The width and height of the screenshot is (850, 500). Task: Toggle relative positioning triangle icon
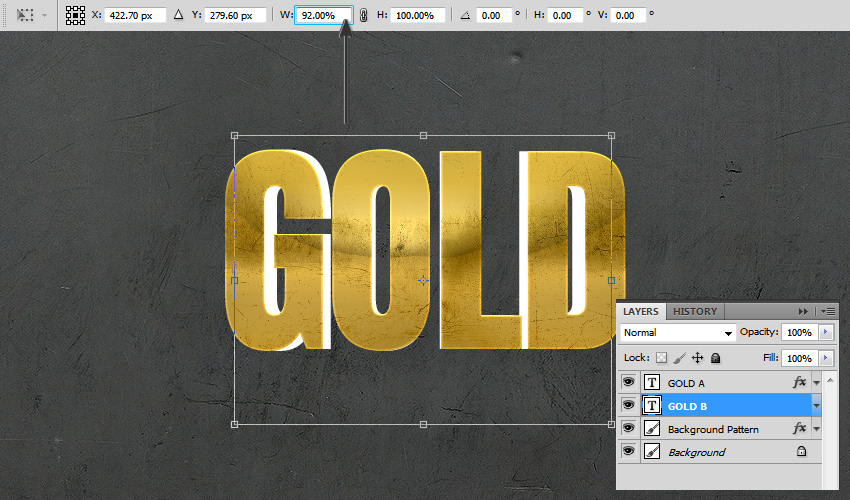(178, 15)
